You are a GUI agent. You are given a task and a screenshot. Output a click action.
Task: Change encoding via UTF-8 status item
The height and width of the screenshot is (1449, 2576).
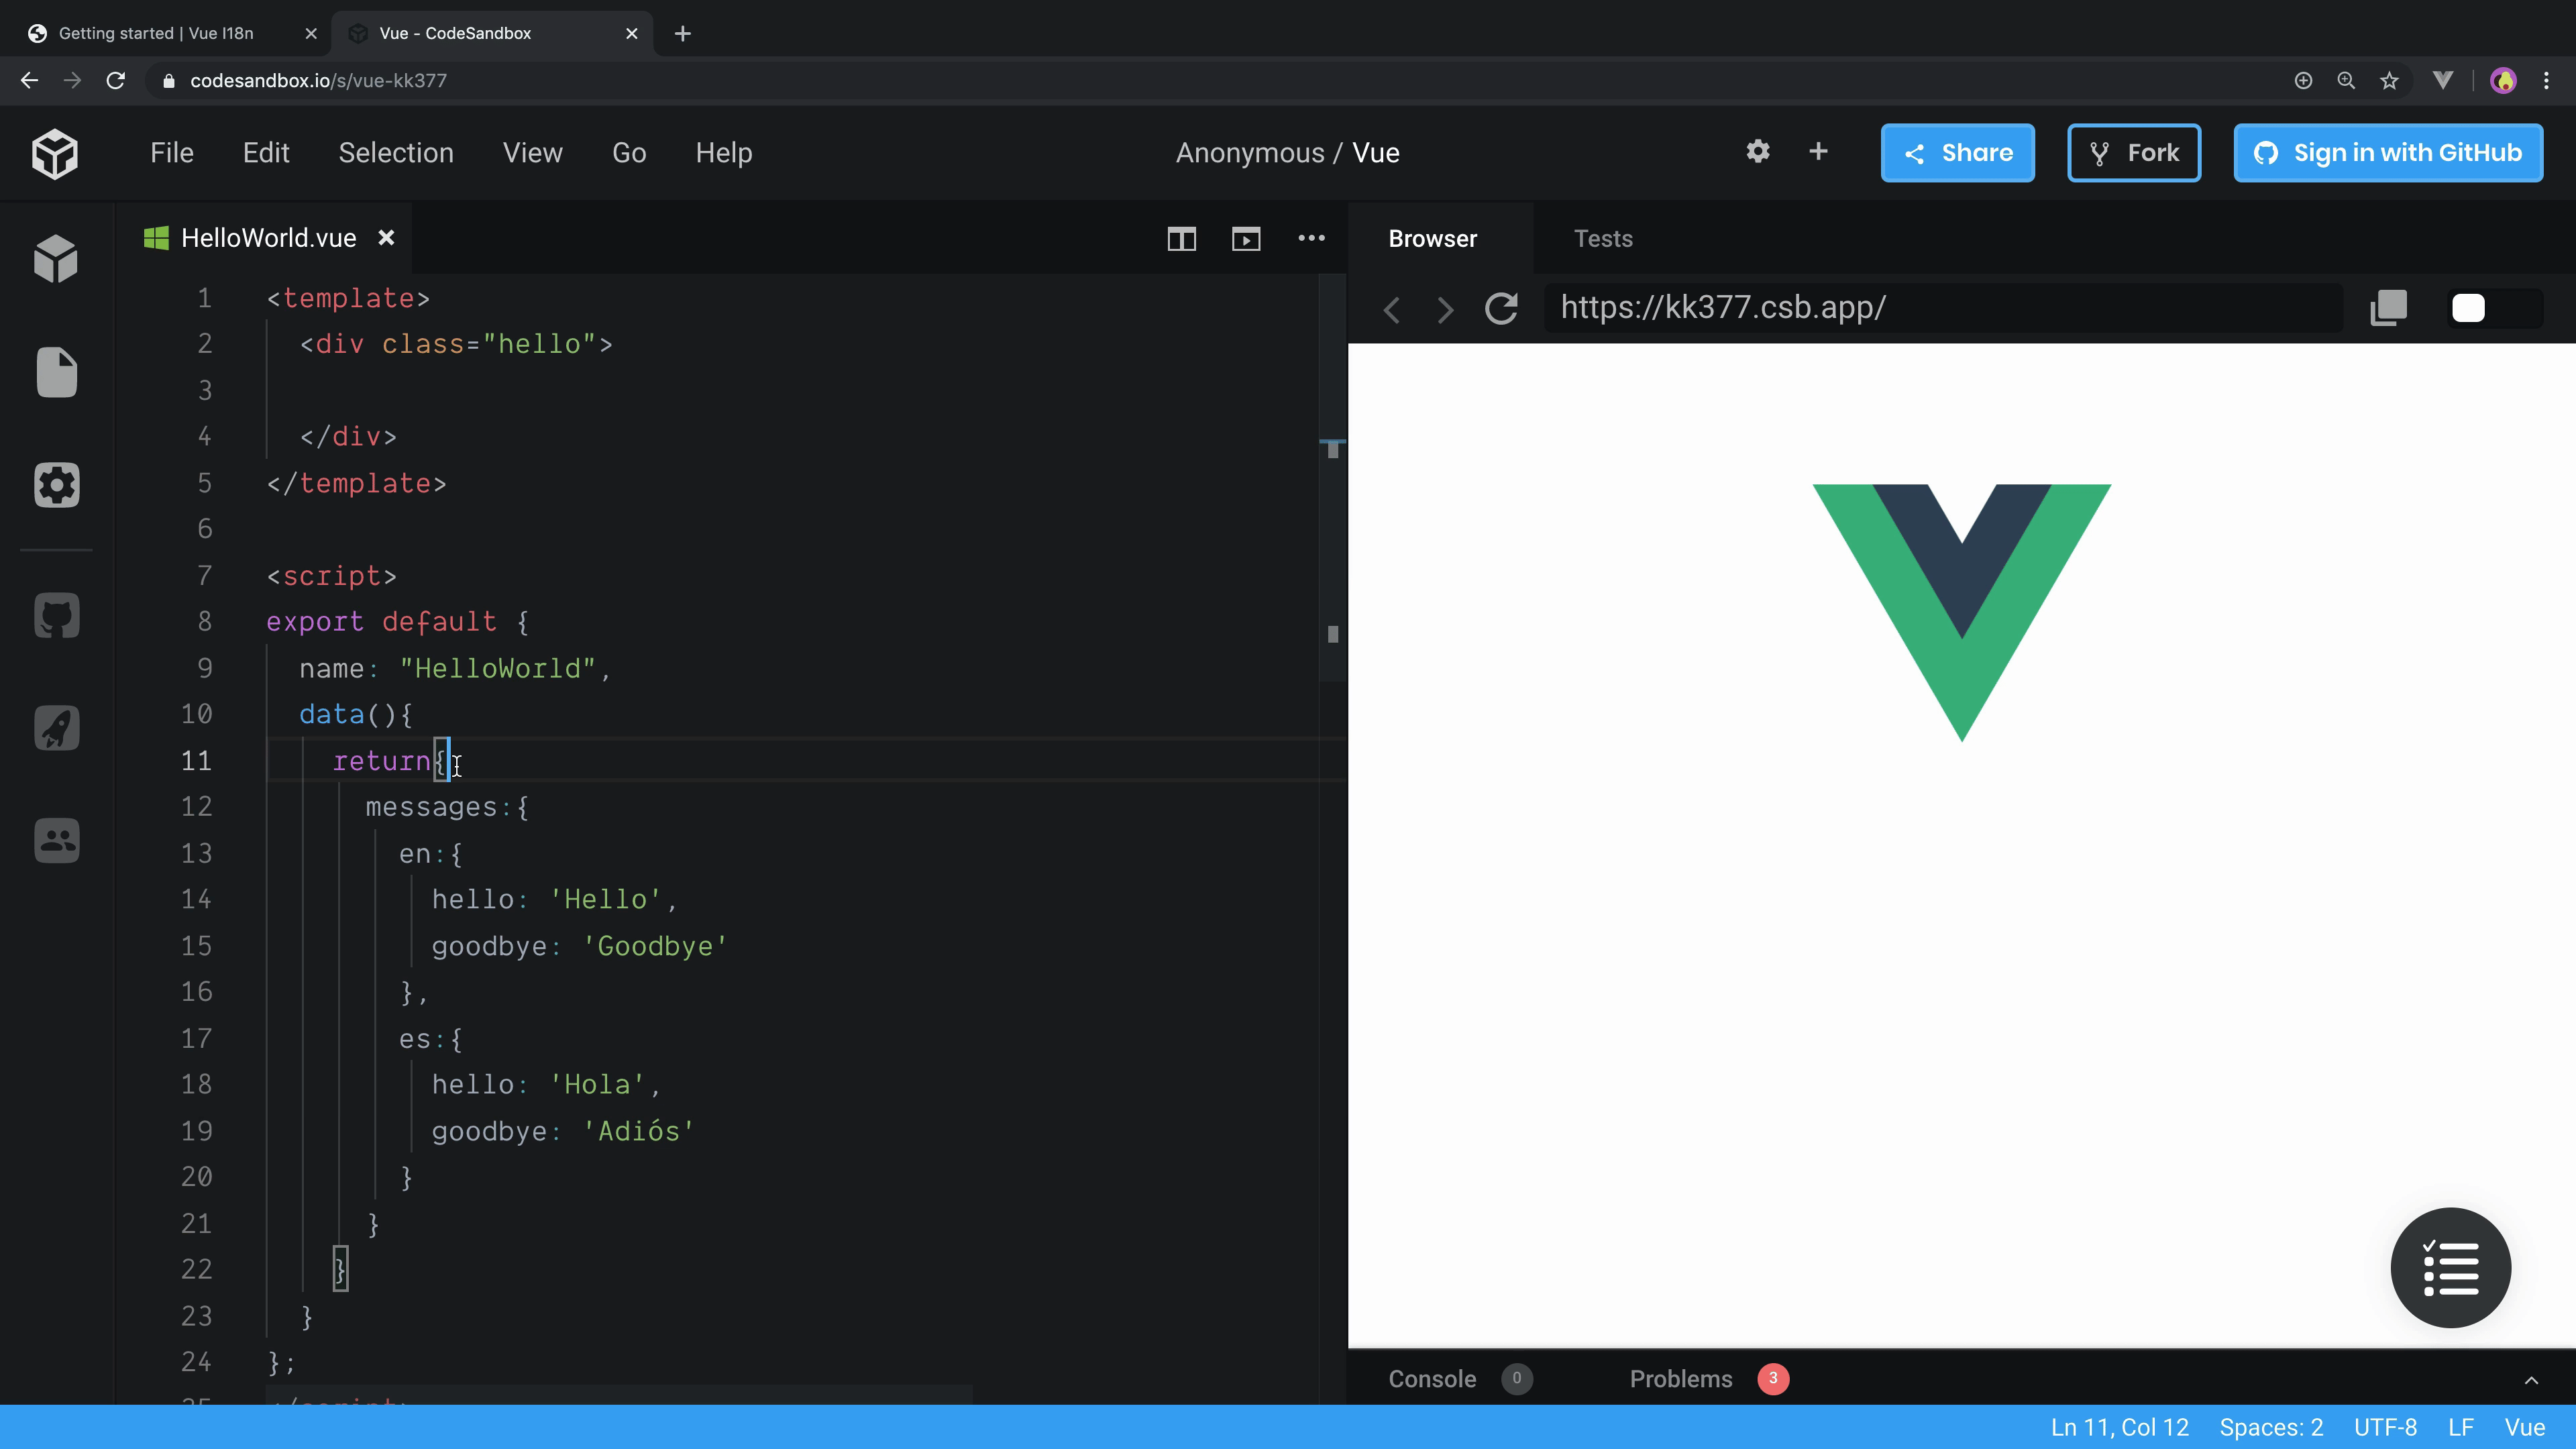click(x=2385, y=1427)
